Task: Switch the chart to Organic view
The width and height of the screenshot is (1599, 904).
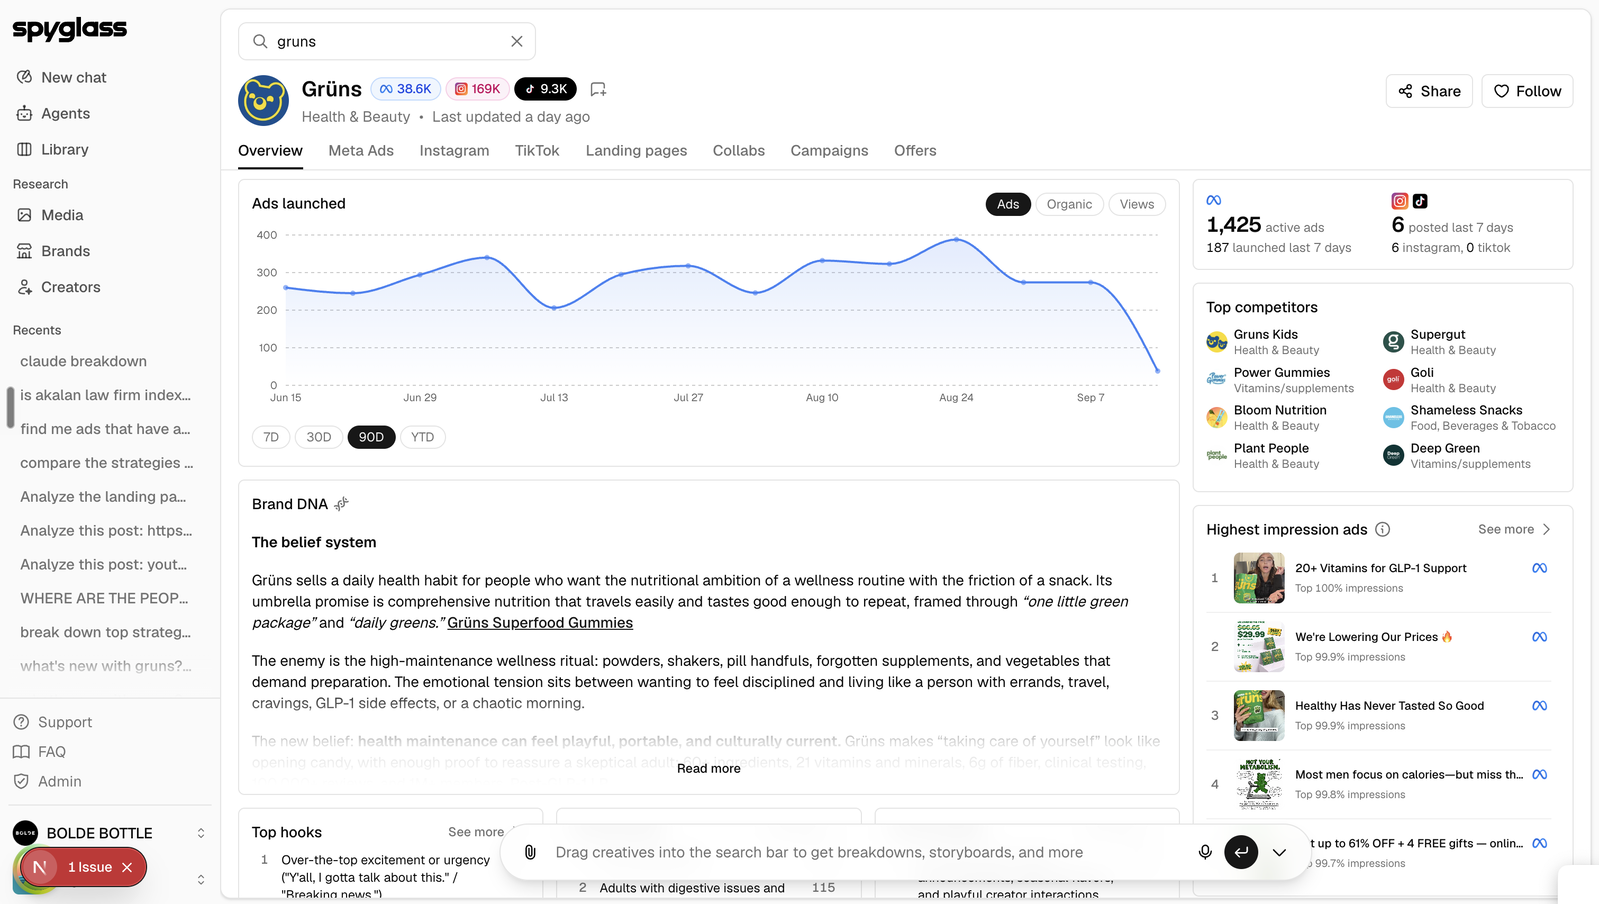Action: [1069, 204]
